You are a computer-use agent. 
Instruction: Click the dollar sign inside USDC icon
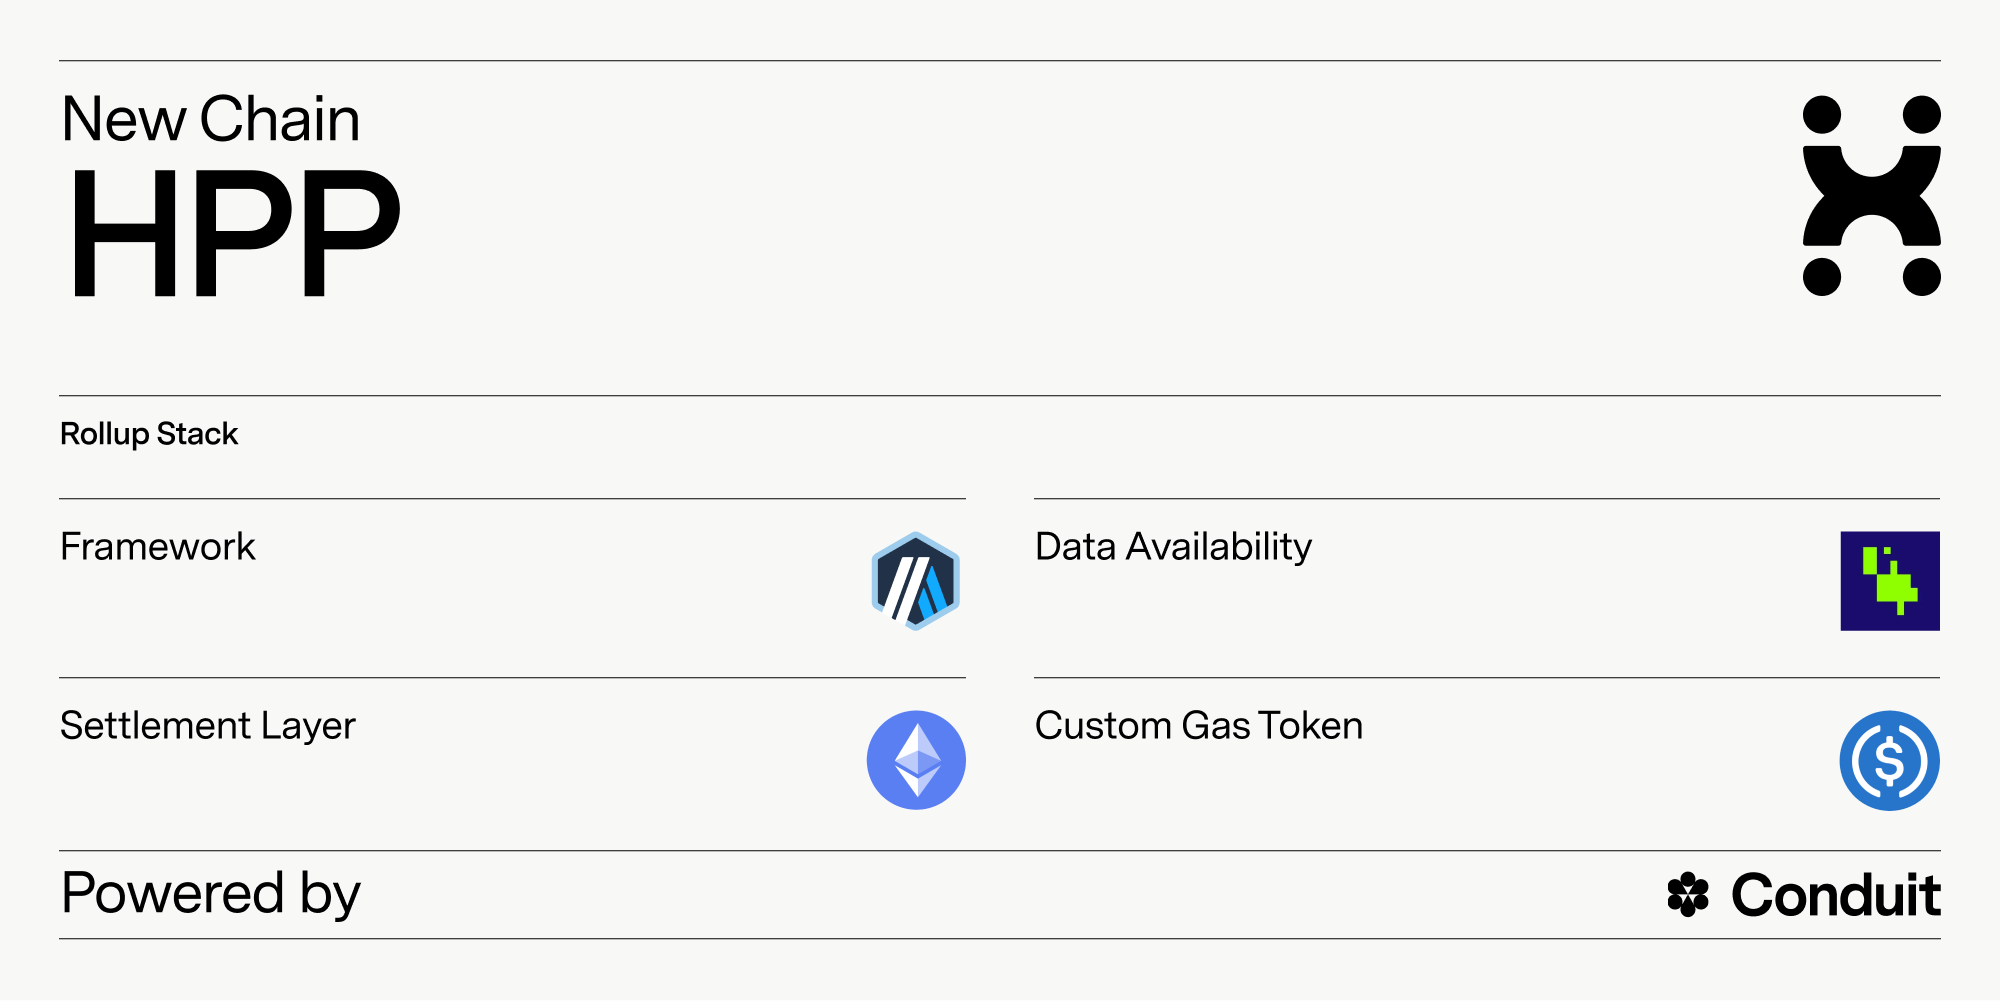pyautogui.click(x=1890, y=761)
